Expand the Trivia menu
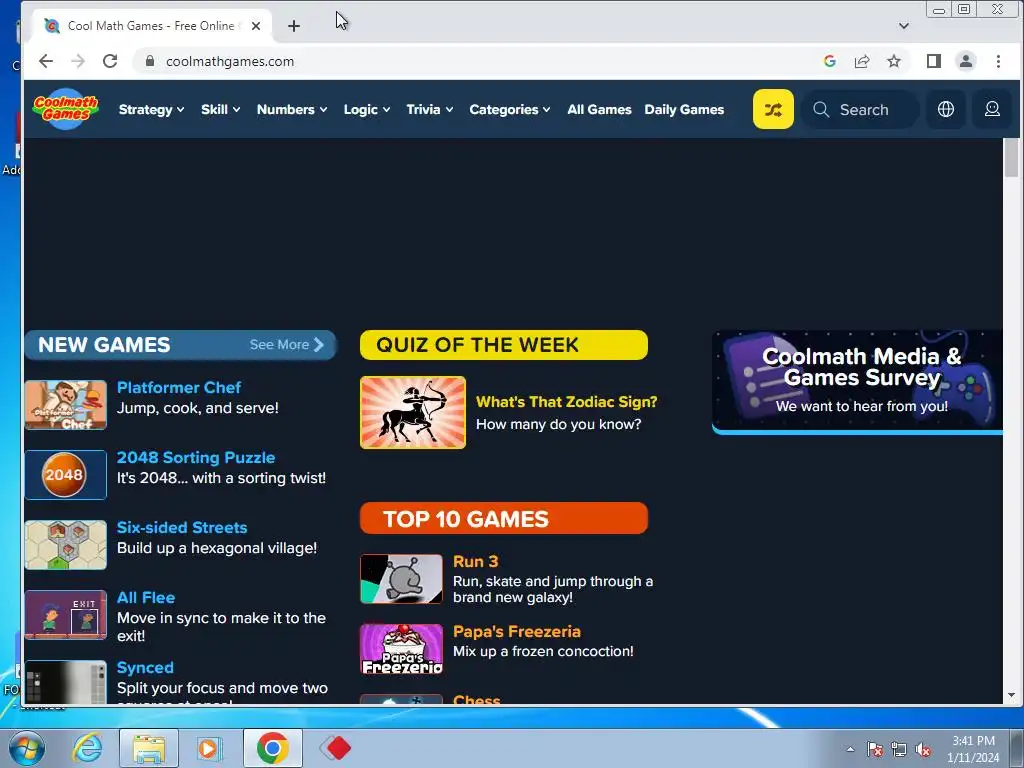The image size is (1024, 768). click(x=429, y=110)
